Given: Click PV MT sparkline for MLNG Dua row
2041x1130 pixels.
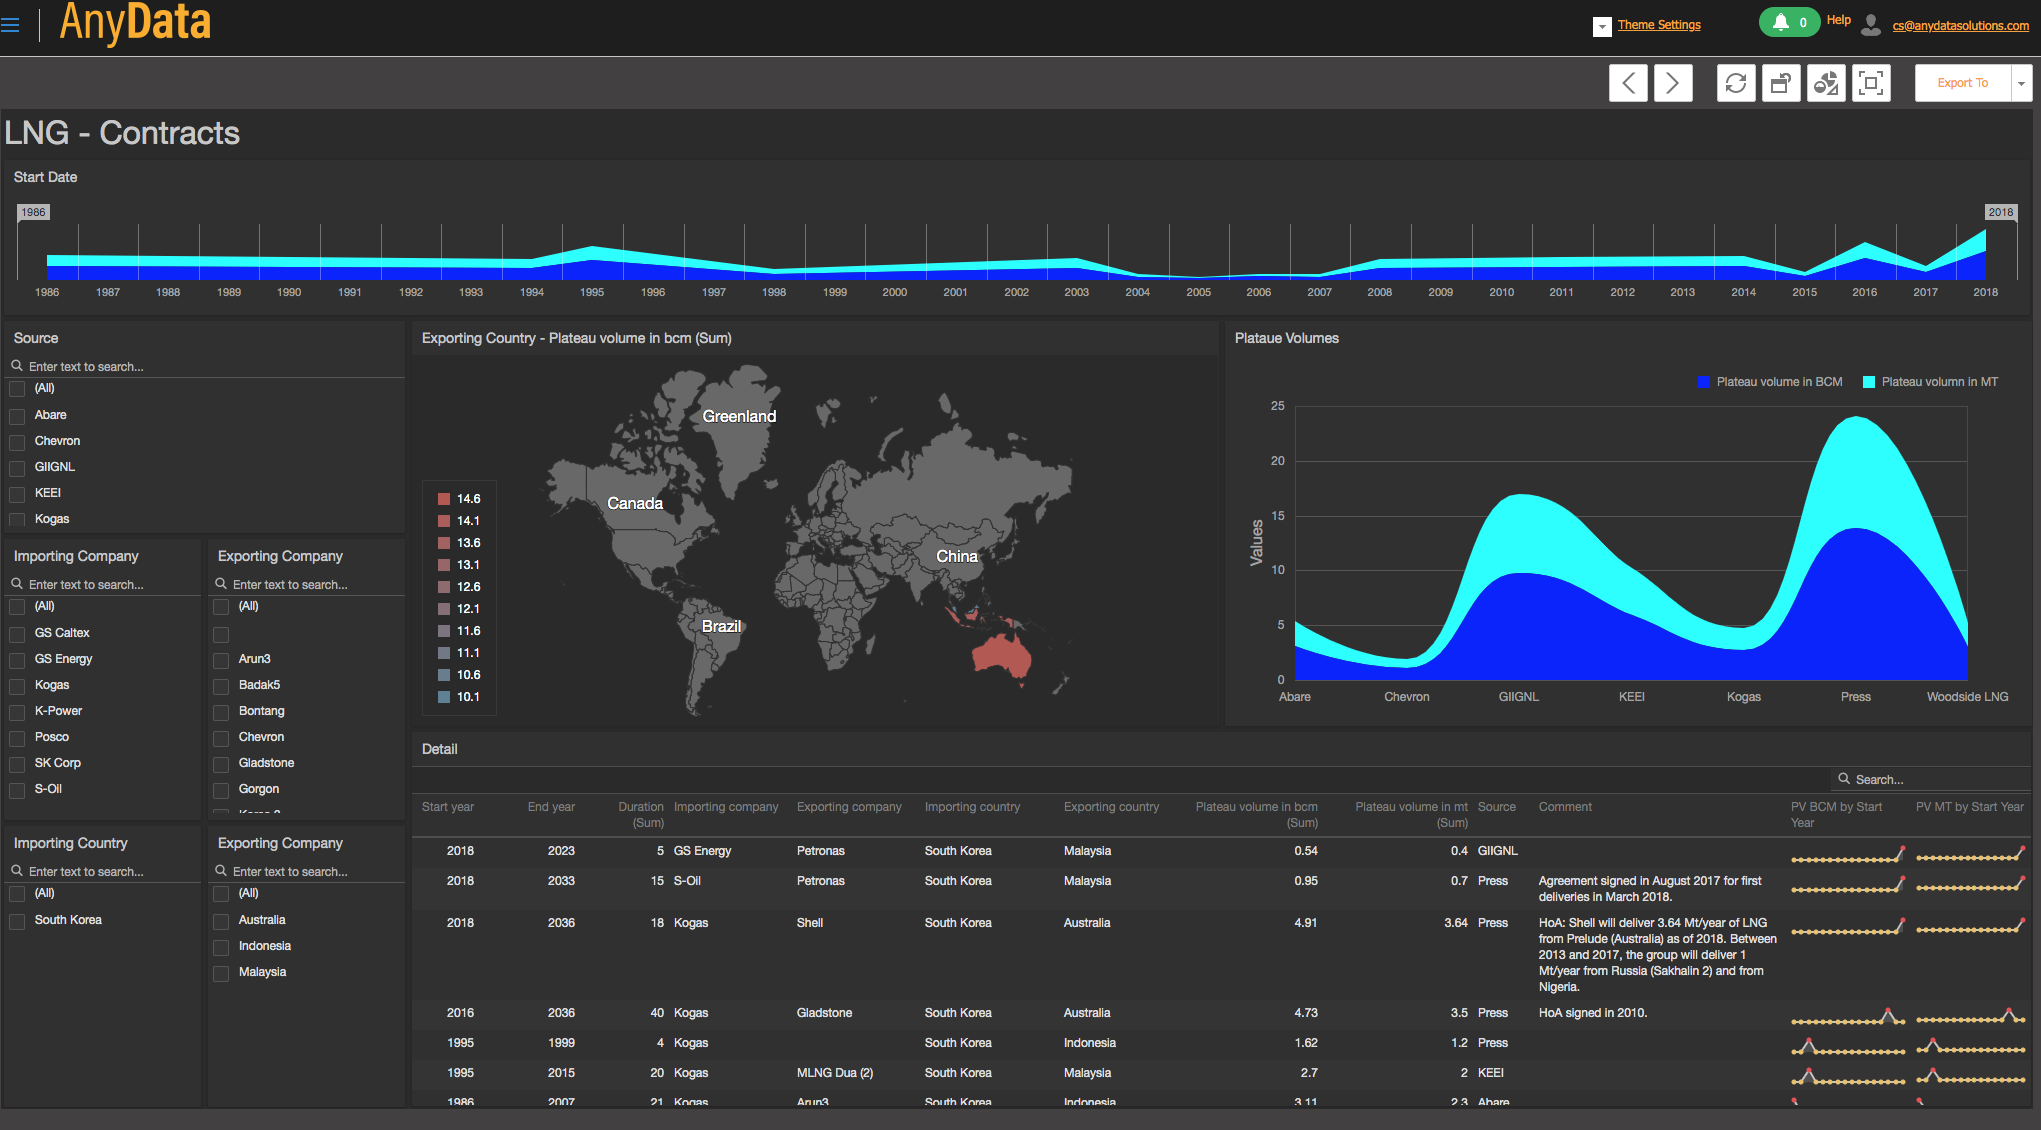Looking at the screenshot, I should pyautogui.click(x=1971, y=1077).
